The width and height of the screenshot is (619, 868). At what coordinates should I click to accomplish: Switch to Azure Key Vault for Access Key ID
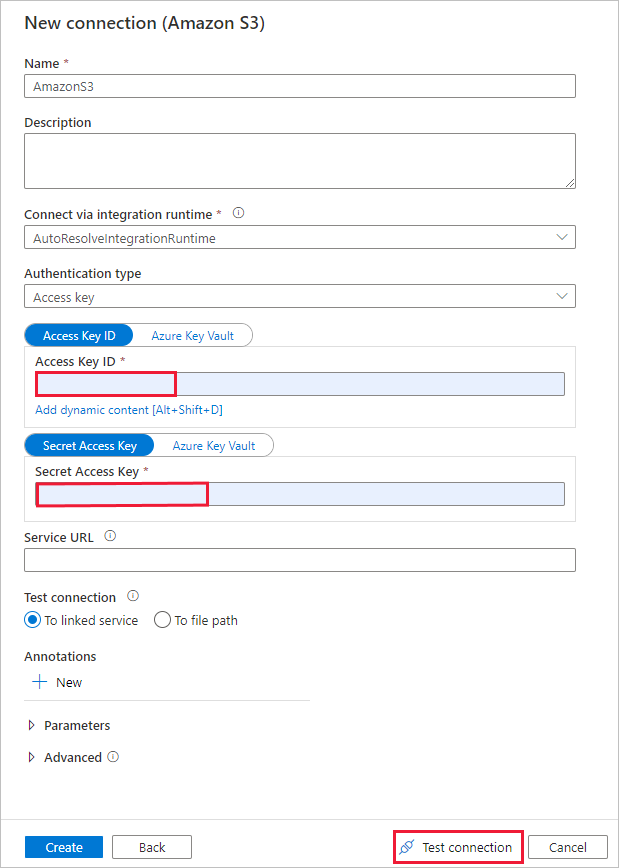pyautogui.click(x=193, y=334)
